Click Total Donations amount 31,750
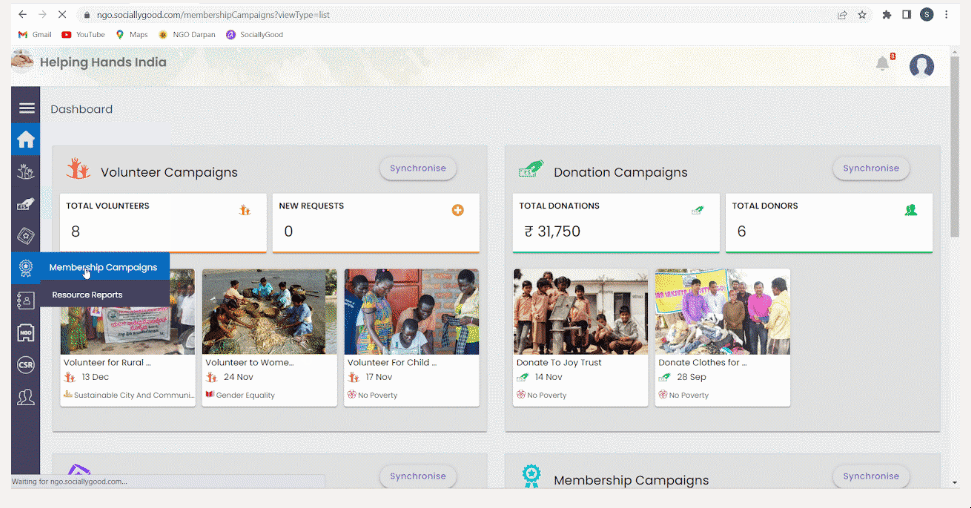971x508 pixels. click(x=552, y=232)
